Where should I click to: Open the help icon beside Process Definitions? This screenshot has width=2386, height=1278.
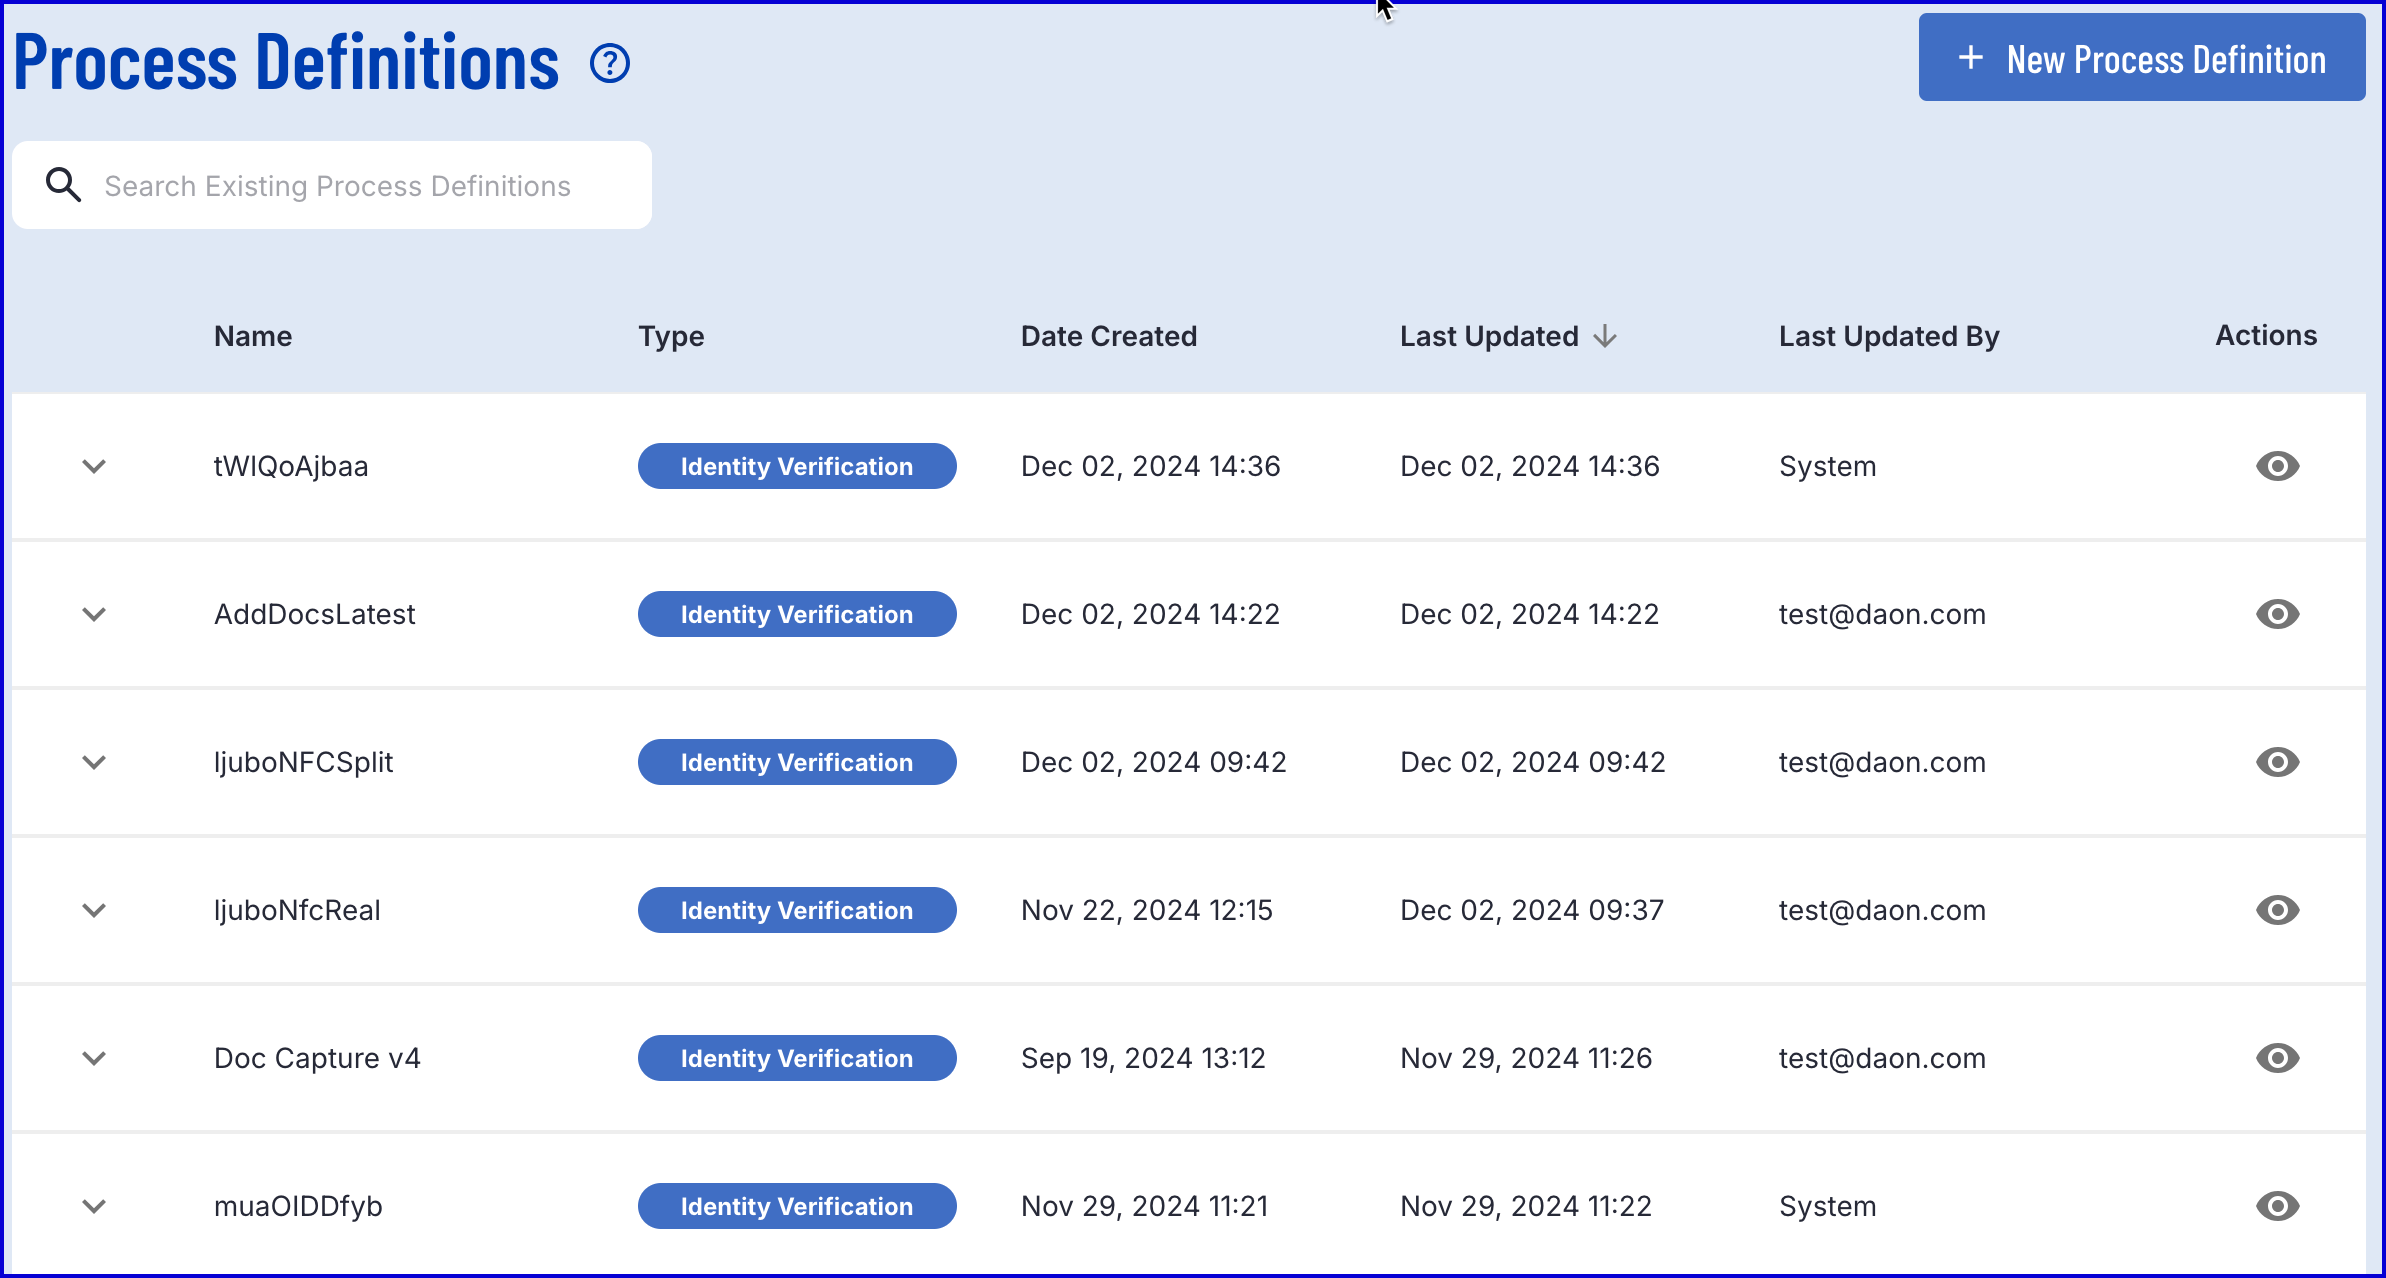click(x=610, y=64)
